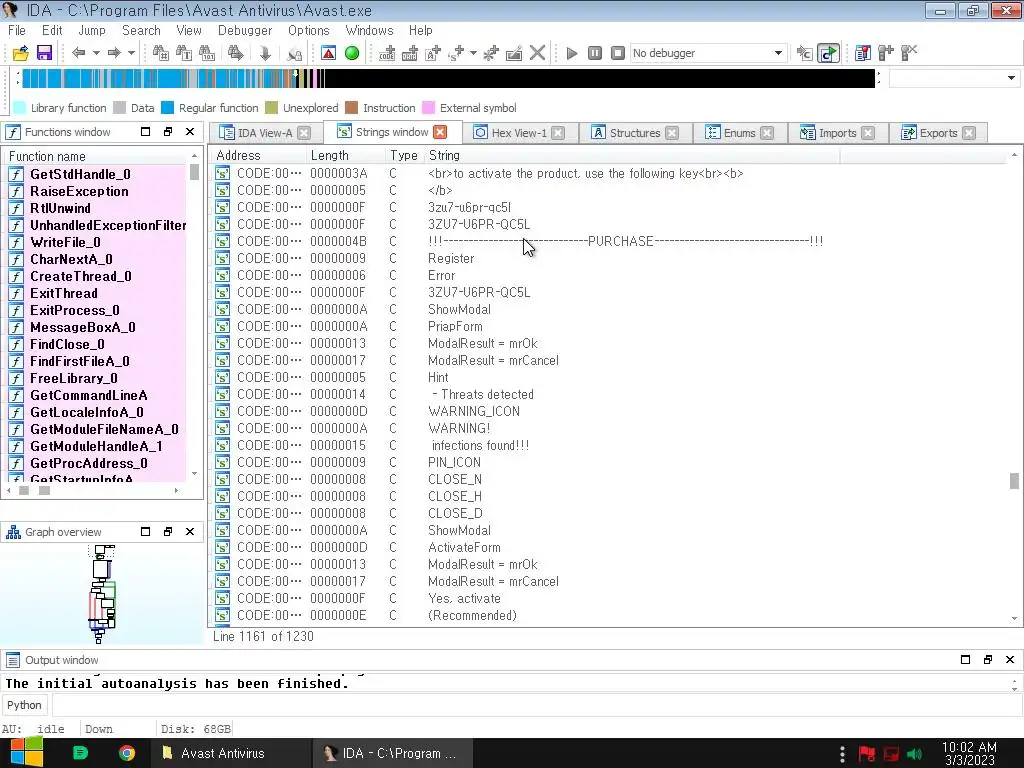The image size is (1024, 768).
Task: Click the arrow-to-C toolbar icon
Action: [x=805, y=53]
